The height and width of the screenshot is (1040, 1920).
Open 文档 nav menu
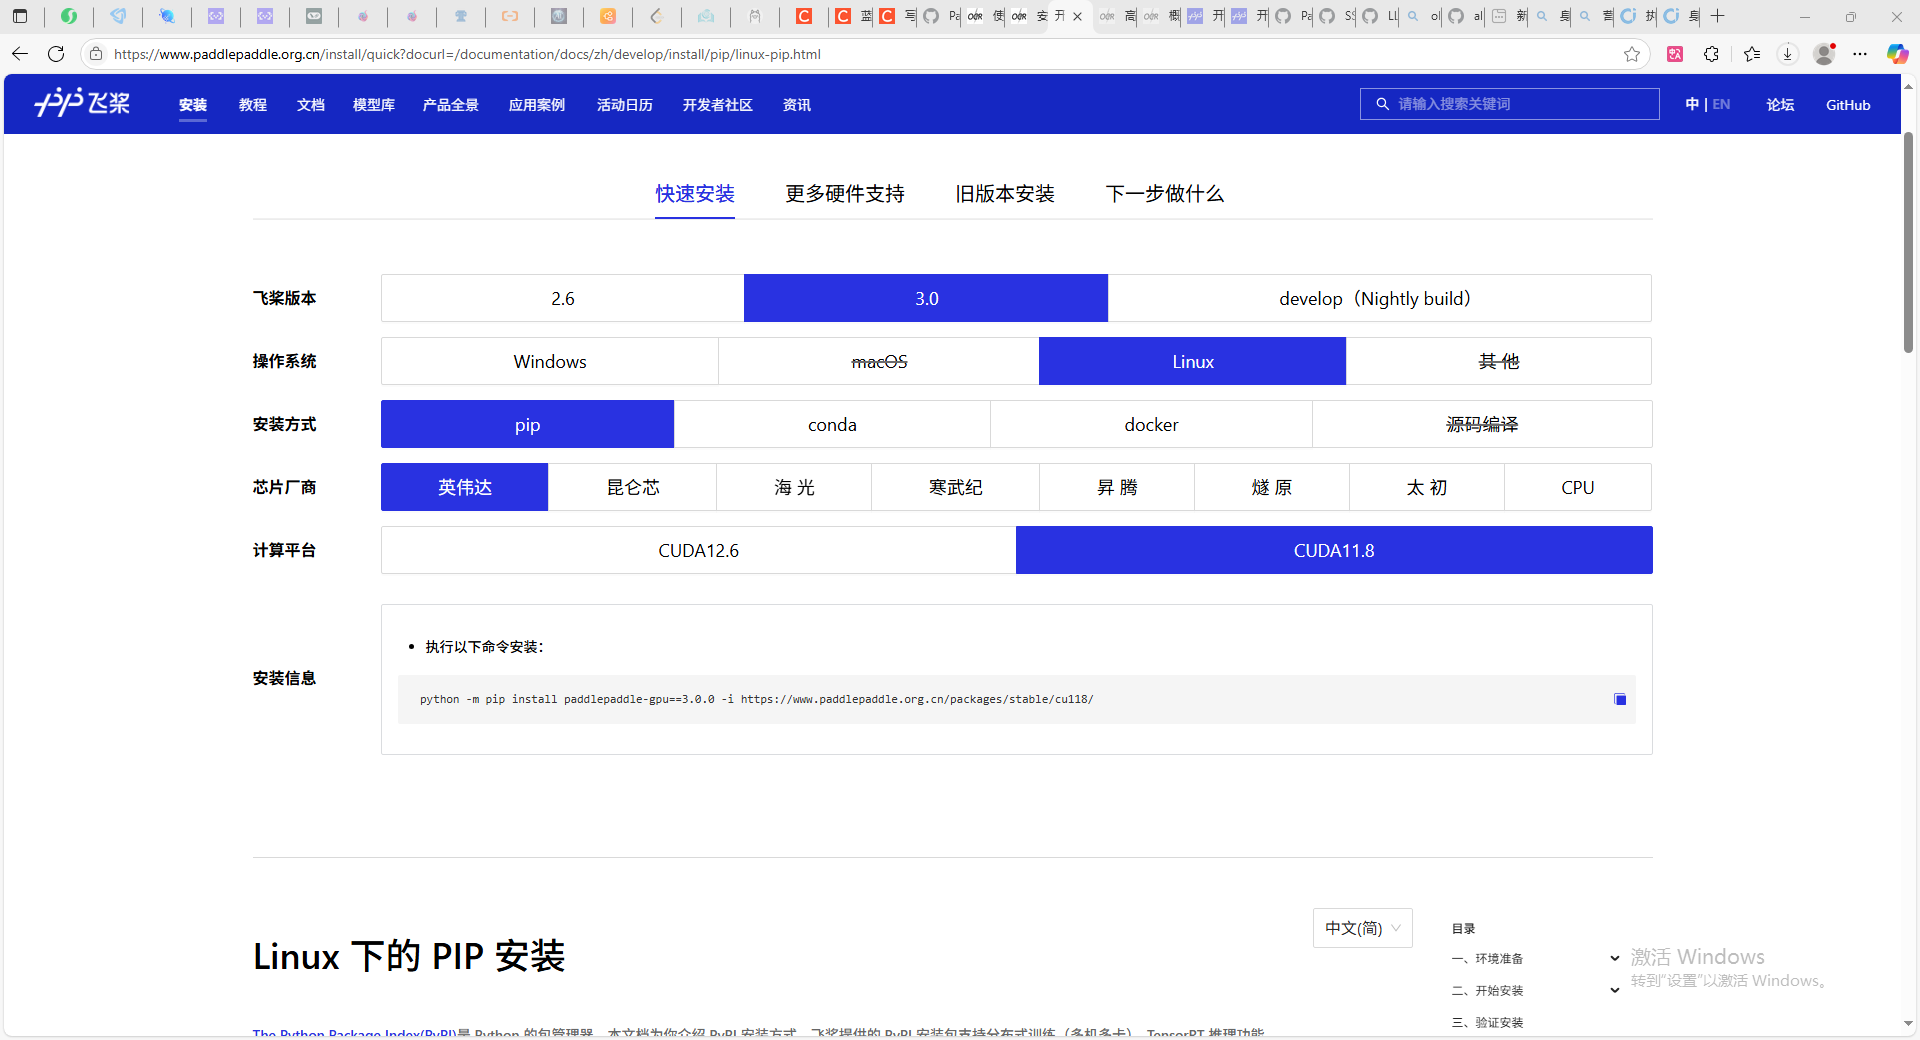[x=311, y=105]
